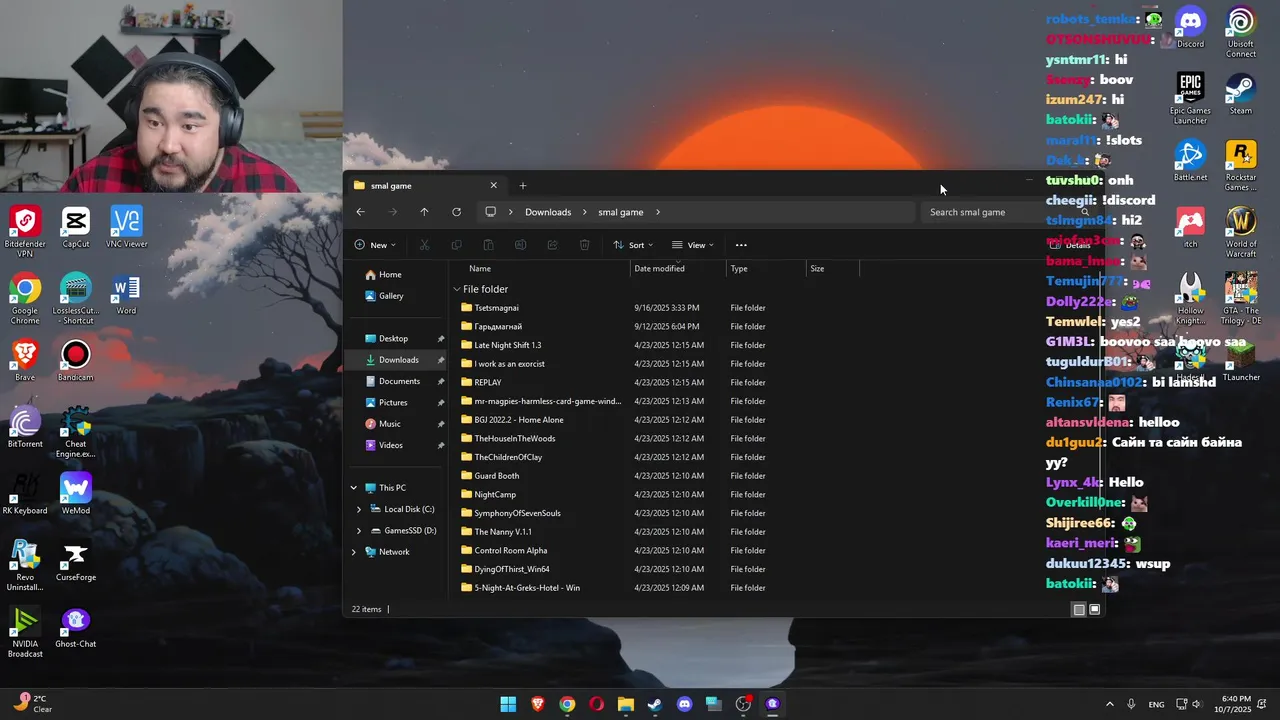Open RK Keyboard desktop icon

pos(25,494)
